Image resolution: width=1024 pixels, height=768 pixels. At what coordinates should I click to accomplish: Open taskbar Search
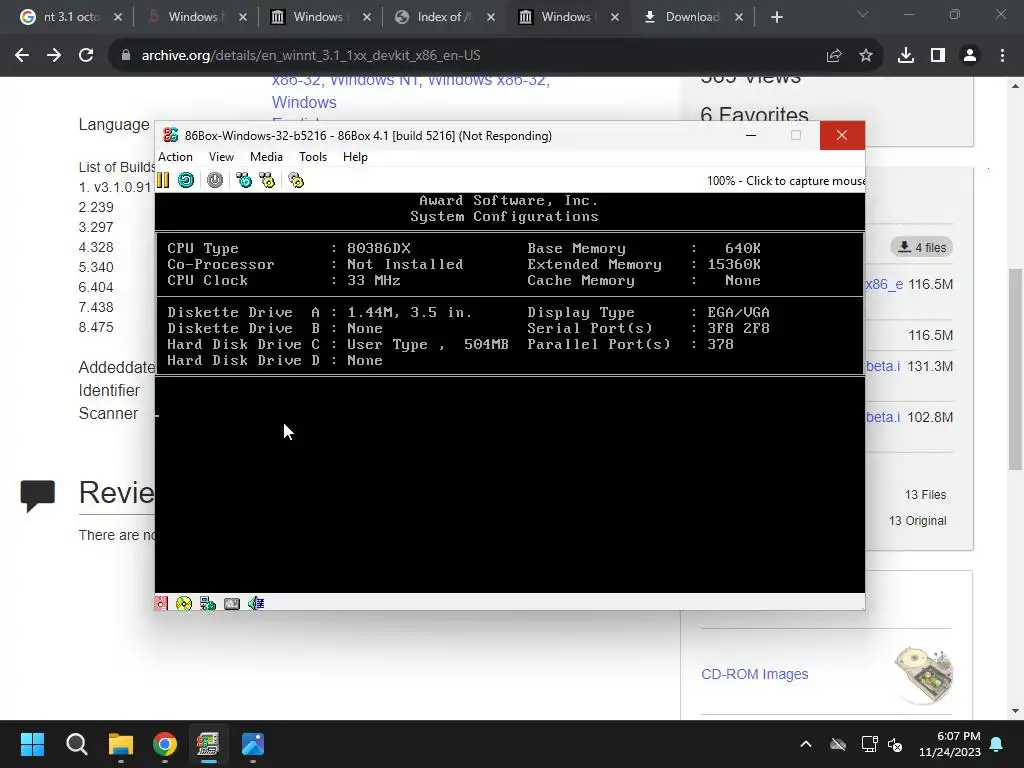point(76,744)
